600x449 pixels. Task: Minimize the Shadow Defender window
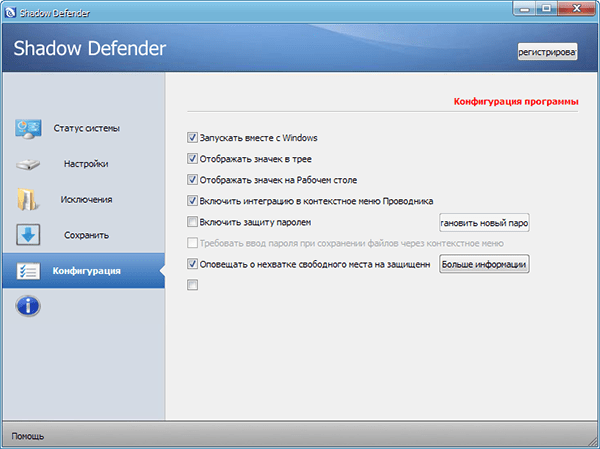point(525,8)
